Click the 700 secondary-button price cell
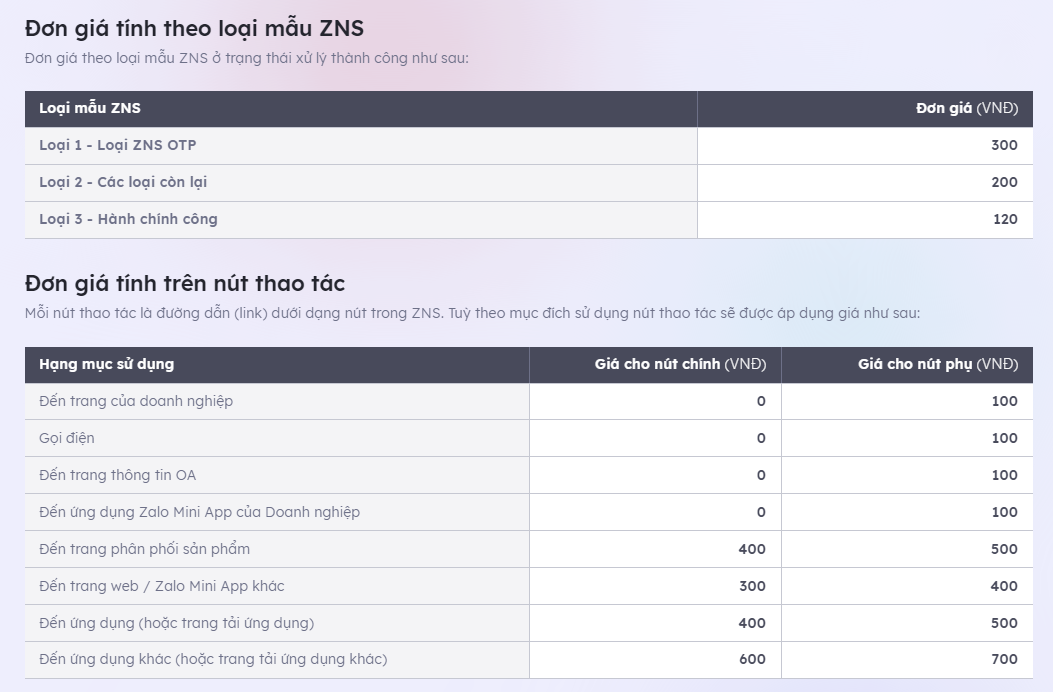 coord(1004,659)
